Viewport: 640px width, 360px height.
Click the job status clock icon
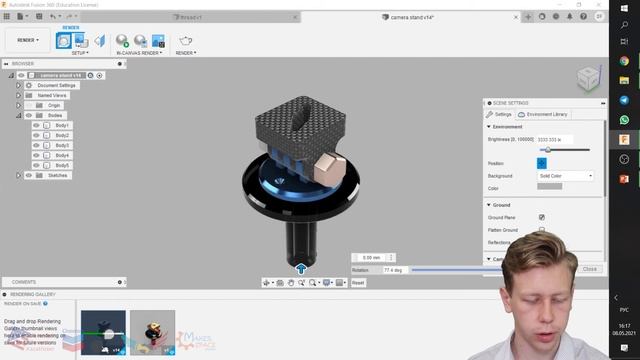(556, 16)
